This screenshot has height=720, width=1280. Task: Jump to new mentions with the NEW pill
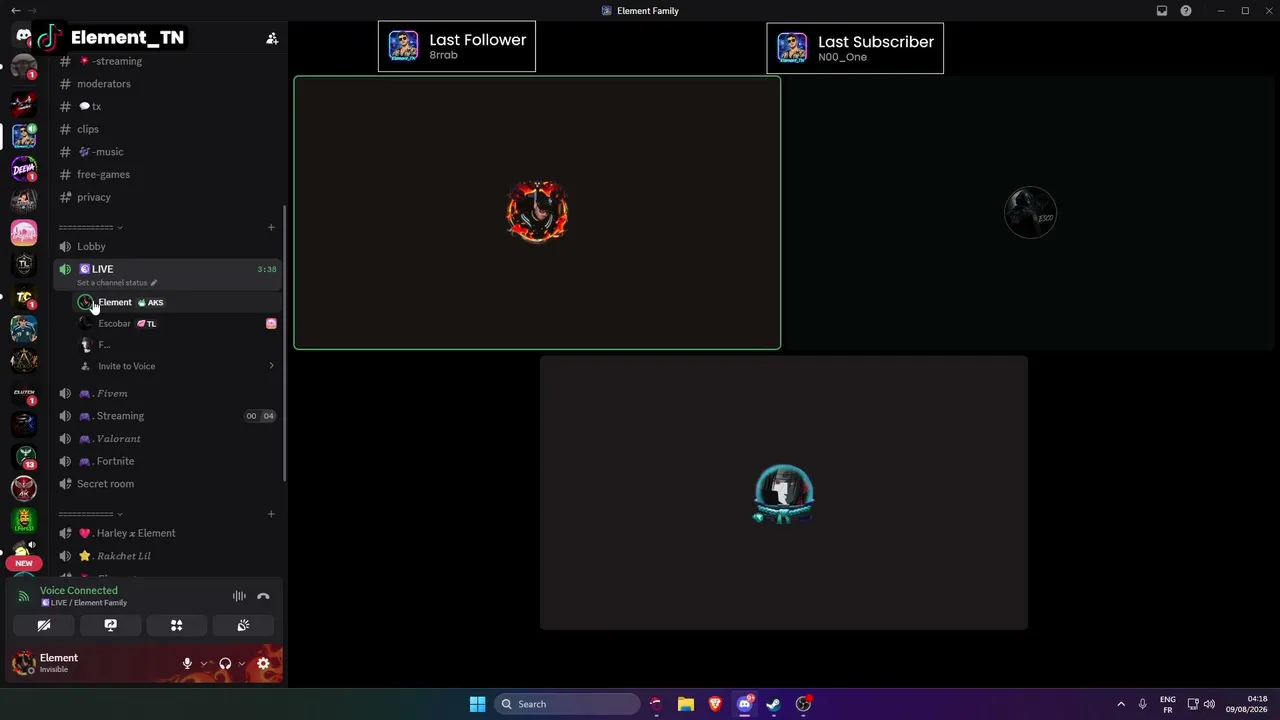click(x=24, y=563)
